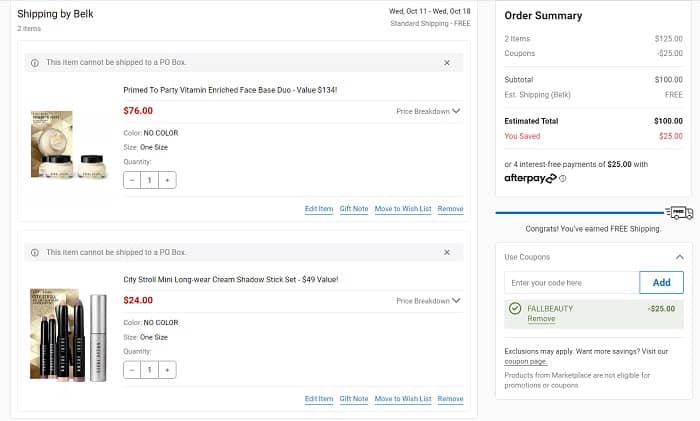Add Gift Note to Shadow Stick Set
The width and height of the screenshot is (700, 421).
coord(354,399)
